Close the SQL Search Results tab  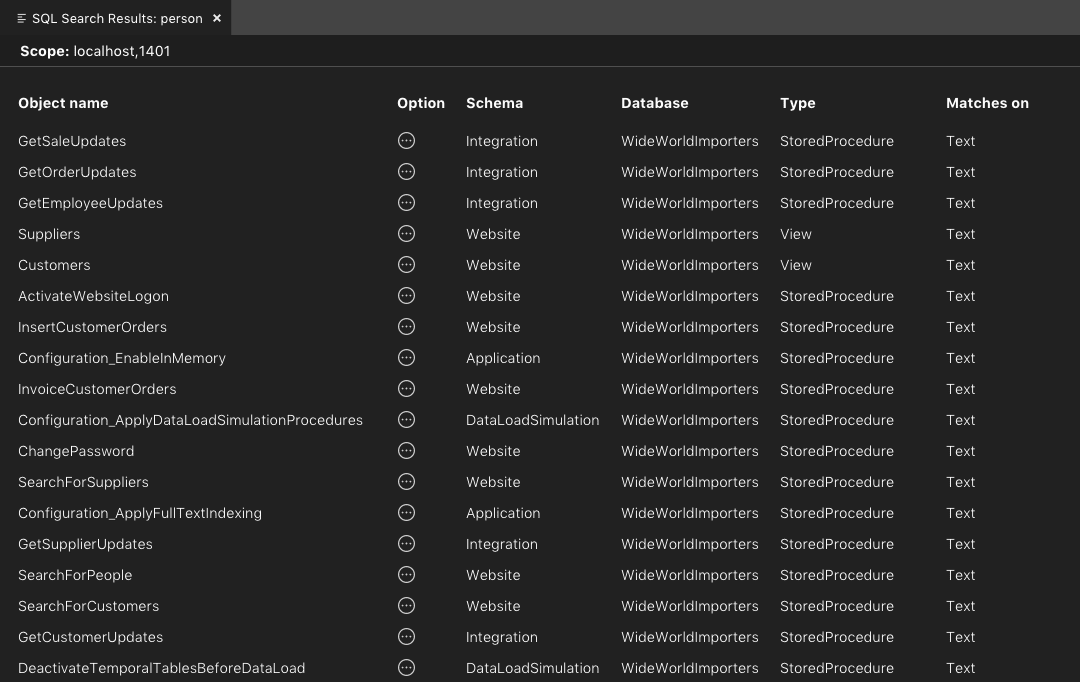click(x=217, y=18)
